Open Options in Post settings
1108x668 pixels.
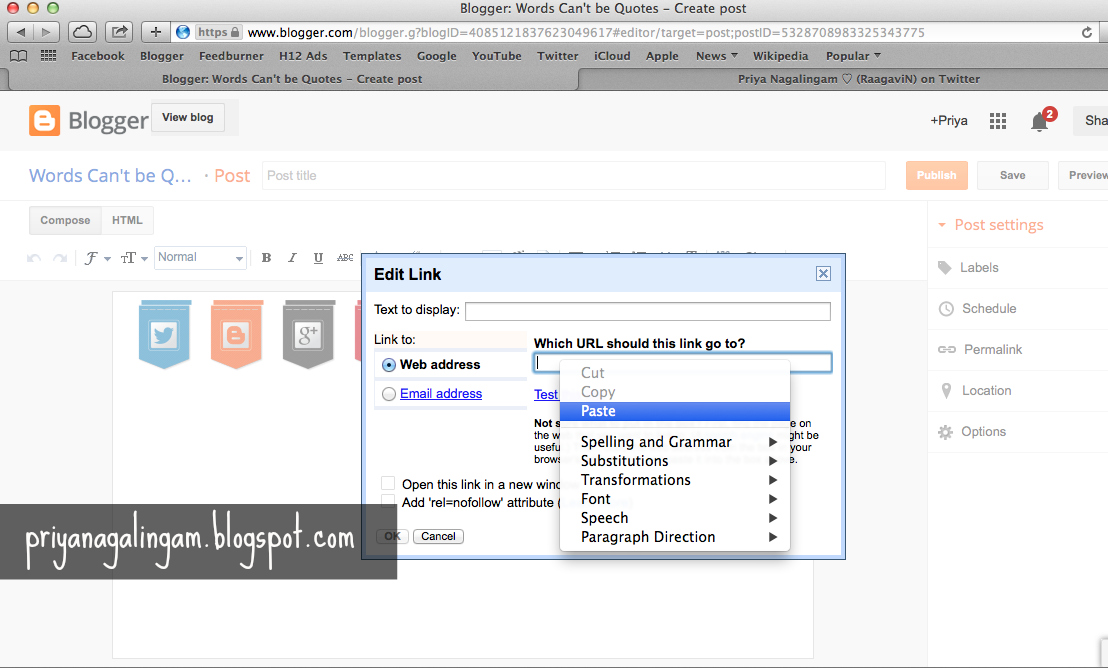983,432
